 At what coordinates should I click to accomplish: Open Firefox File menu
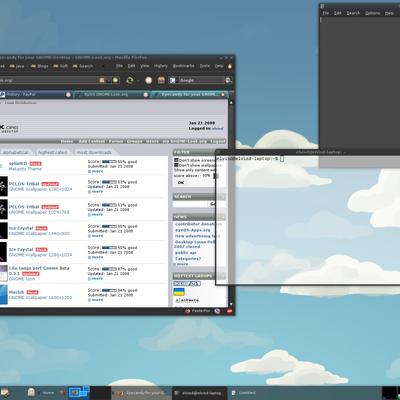tap(119, 66)
